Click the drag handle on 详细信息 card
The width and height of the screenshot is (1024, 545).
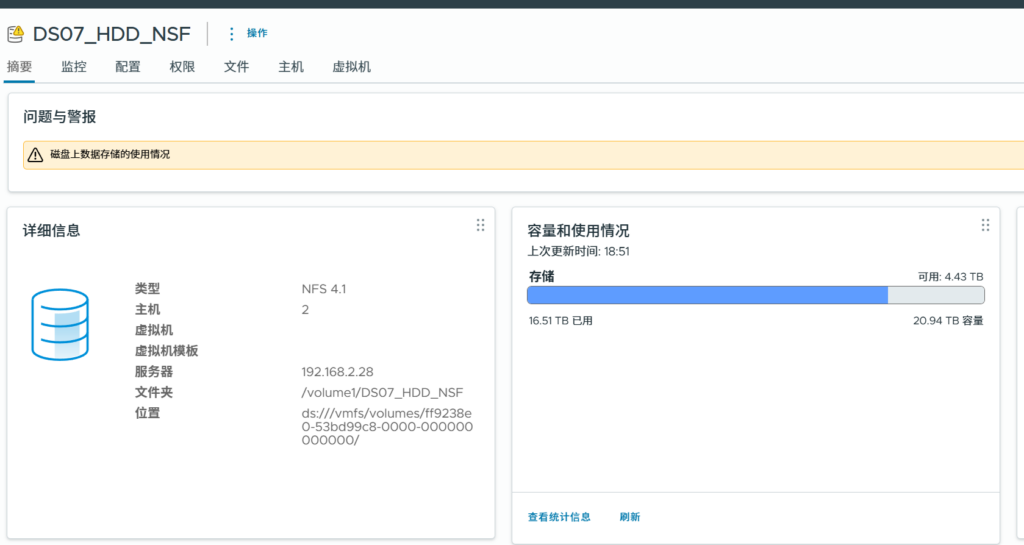tap(480, 225)
